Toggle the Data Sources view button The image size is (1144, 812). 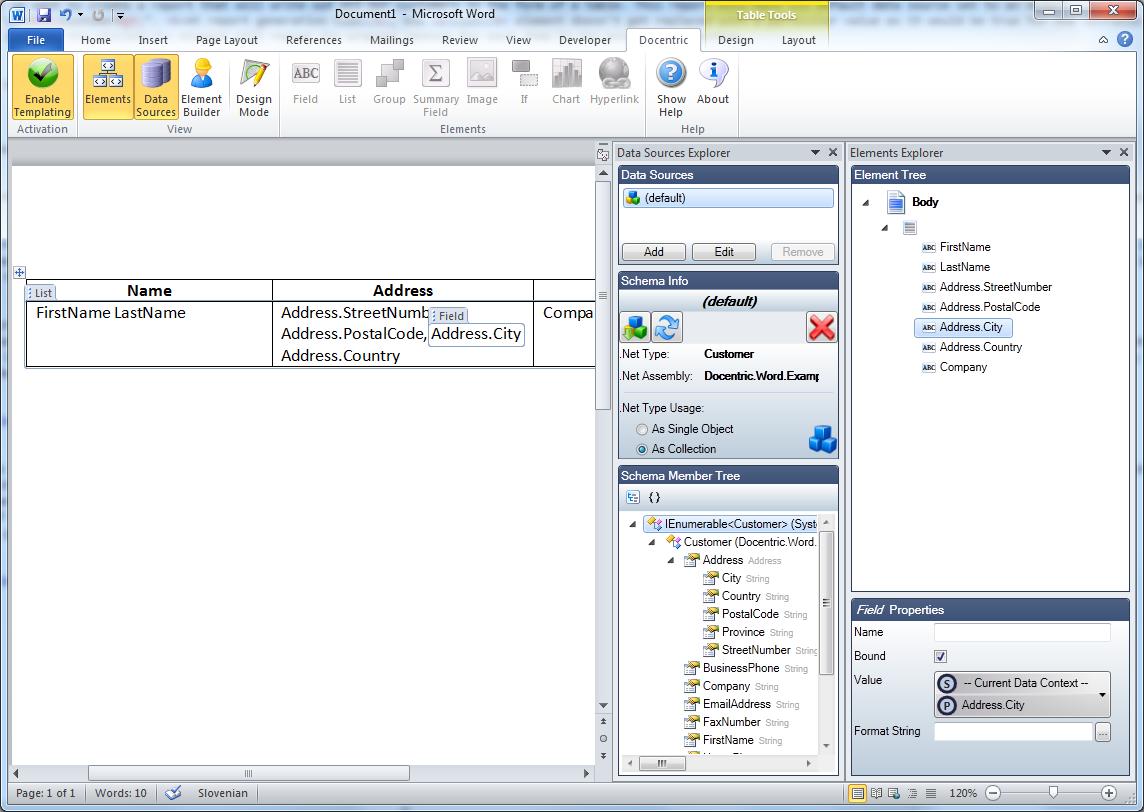(x=156, y=87)
